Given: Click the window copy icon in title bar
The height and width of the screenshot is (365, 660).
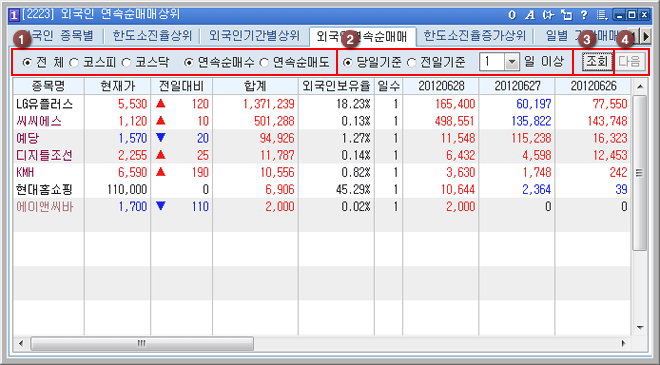Looking at the screenshot, I should pyautogui.click(x=567, y=15).
